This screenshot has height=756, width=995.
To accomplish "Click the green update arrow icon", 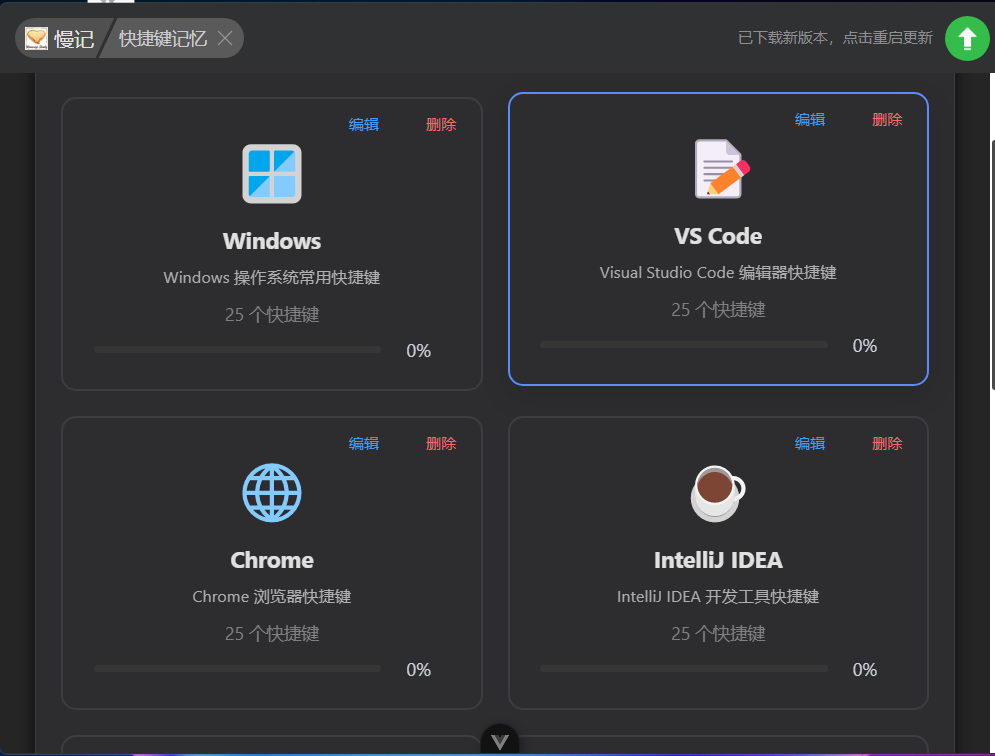I will (x=967, y=39).
